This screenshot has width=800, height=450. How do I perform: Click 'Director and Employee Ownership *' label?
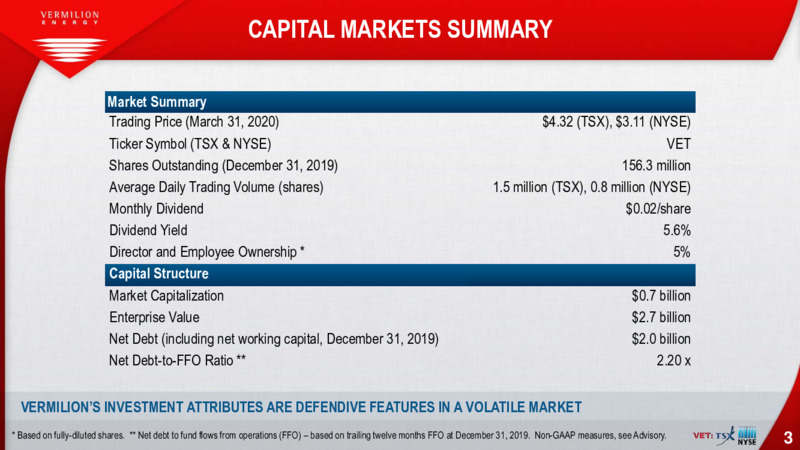(x=207, y=252)
